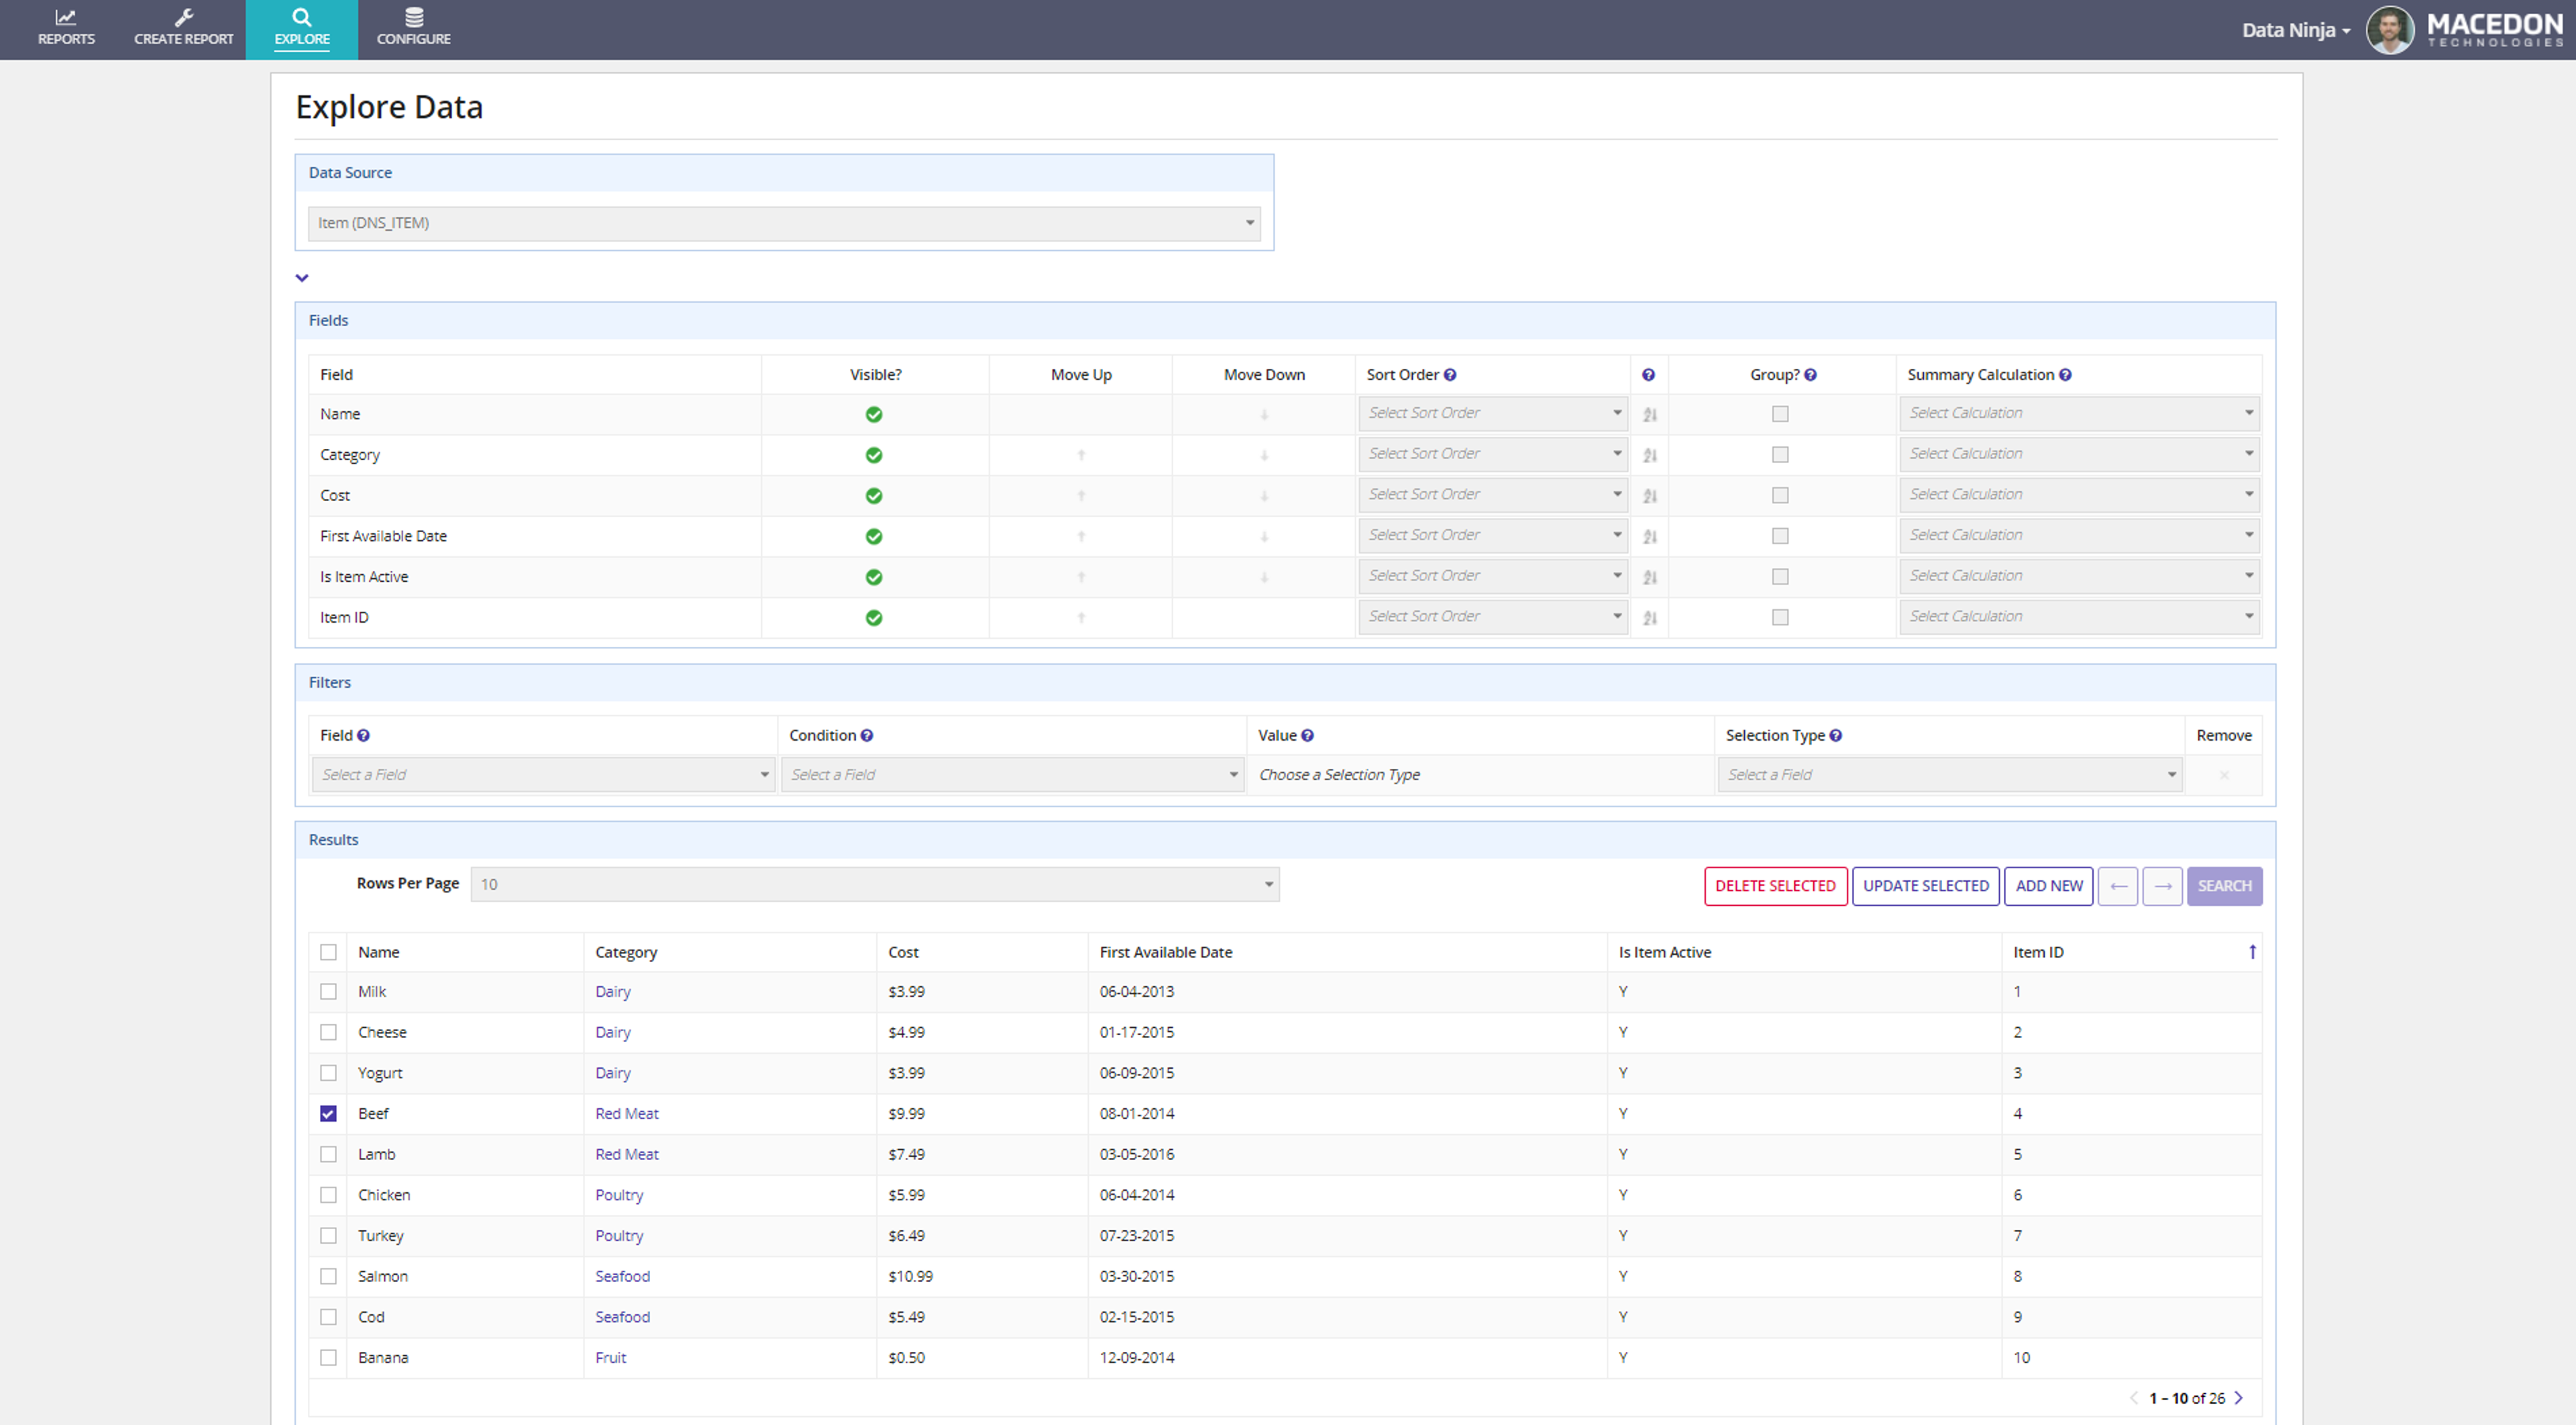Open the filter Condition dropdown
The width and height of the screenshot is (2576, 1425).
pos(1012,775)
